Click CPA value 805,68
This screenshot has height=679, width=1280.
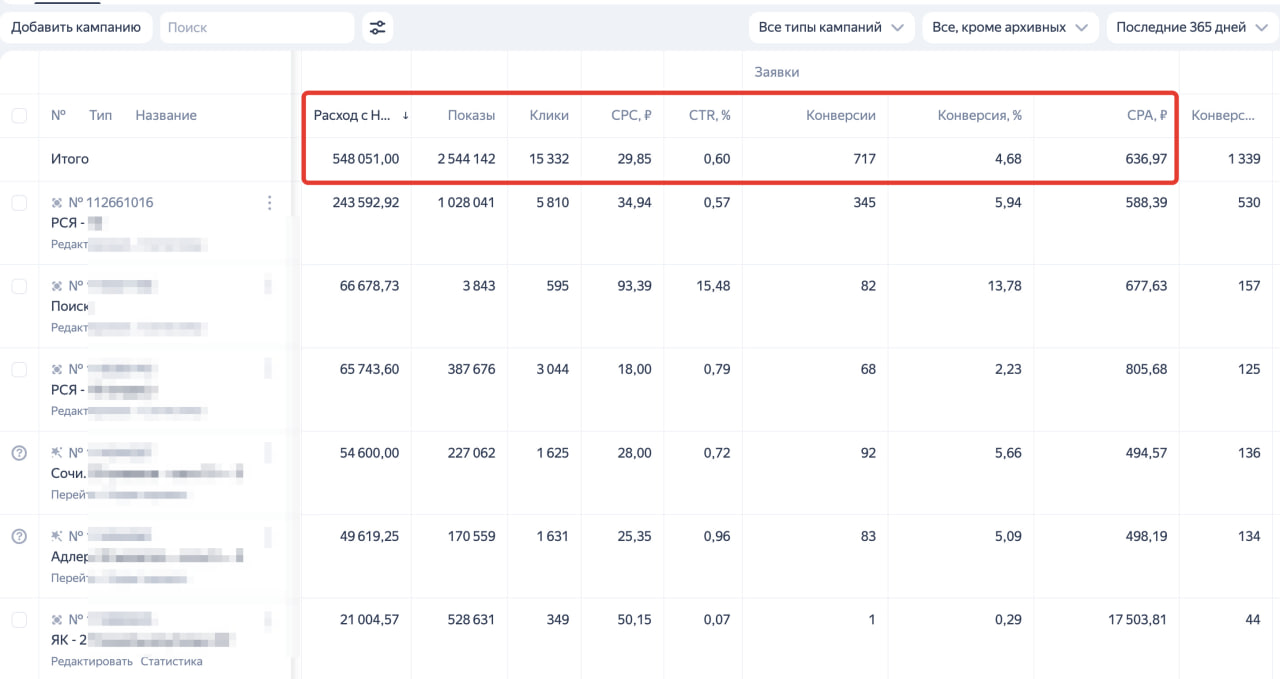point(1146,370)
